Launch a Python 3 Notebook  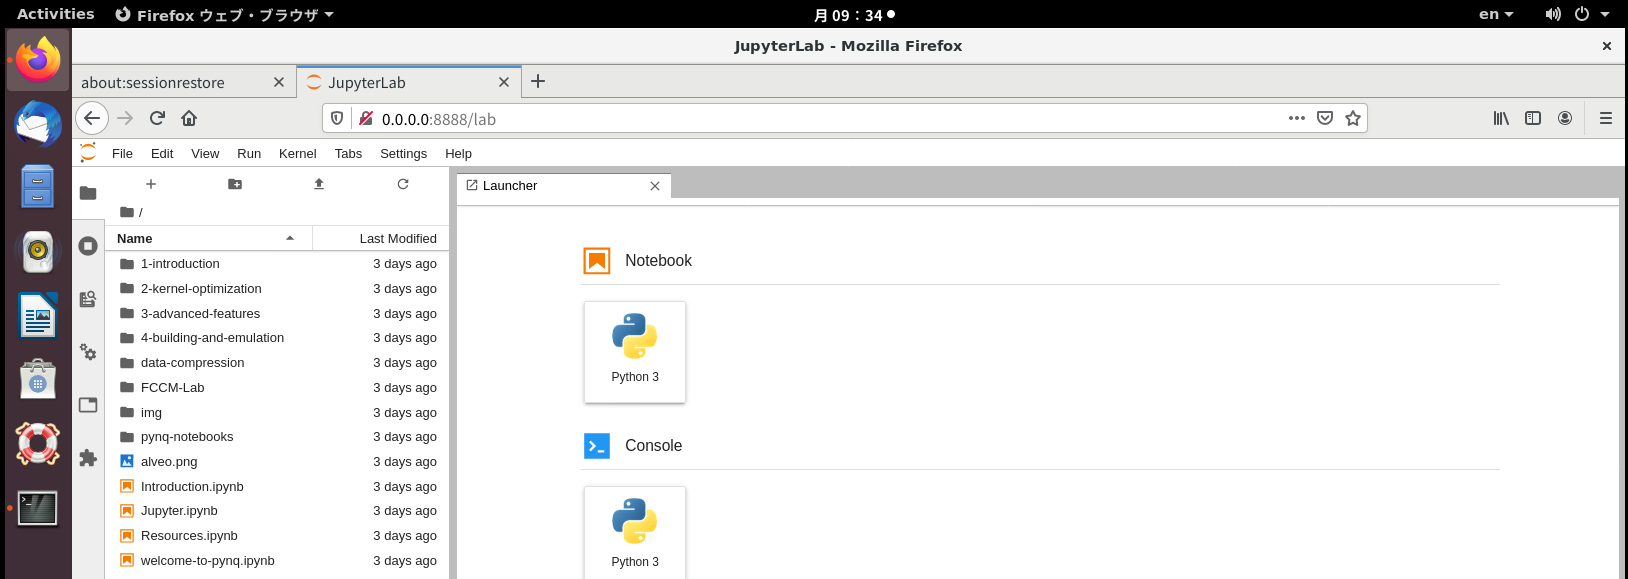click(x=635, y=352)
